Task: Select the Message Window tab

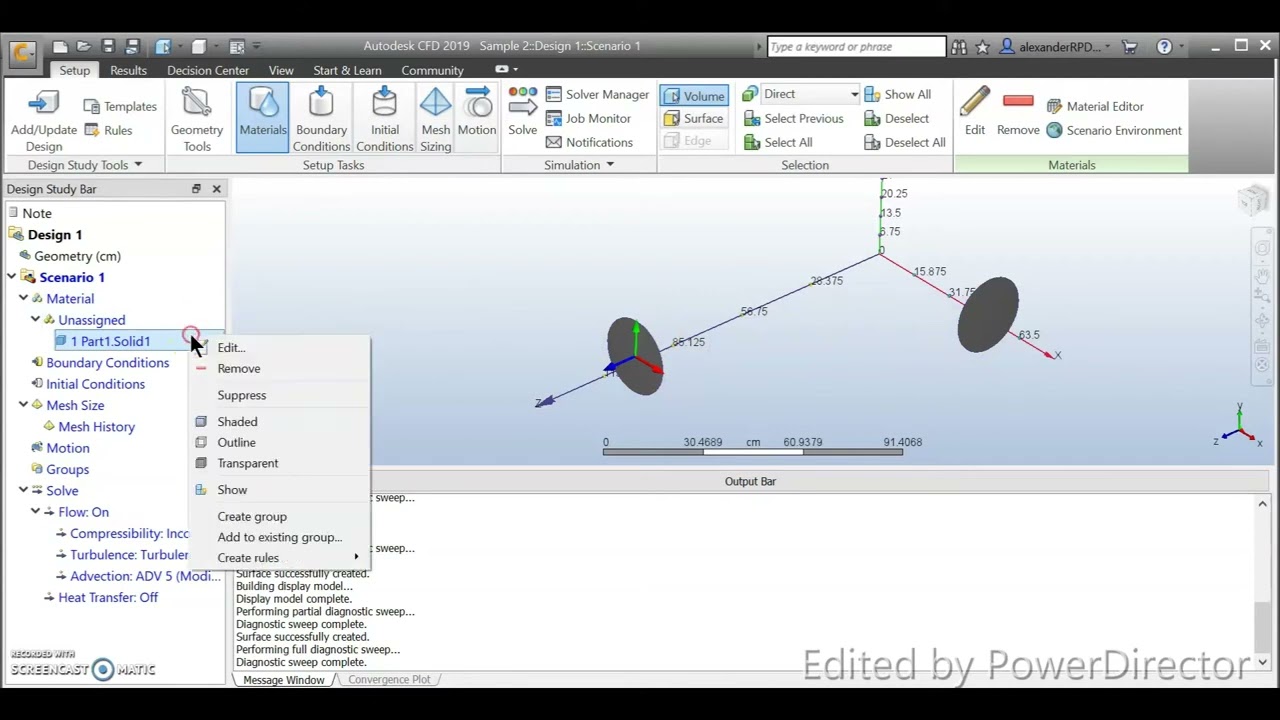Action: [284, 680]
